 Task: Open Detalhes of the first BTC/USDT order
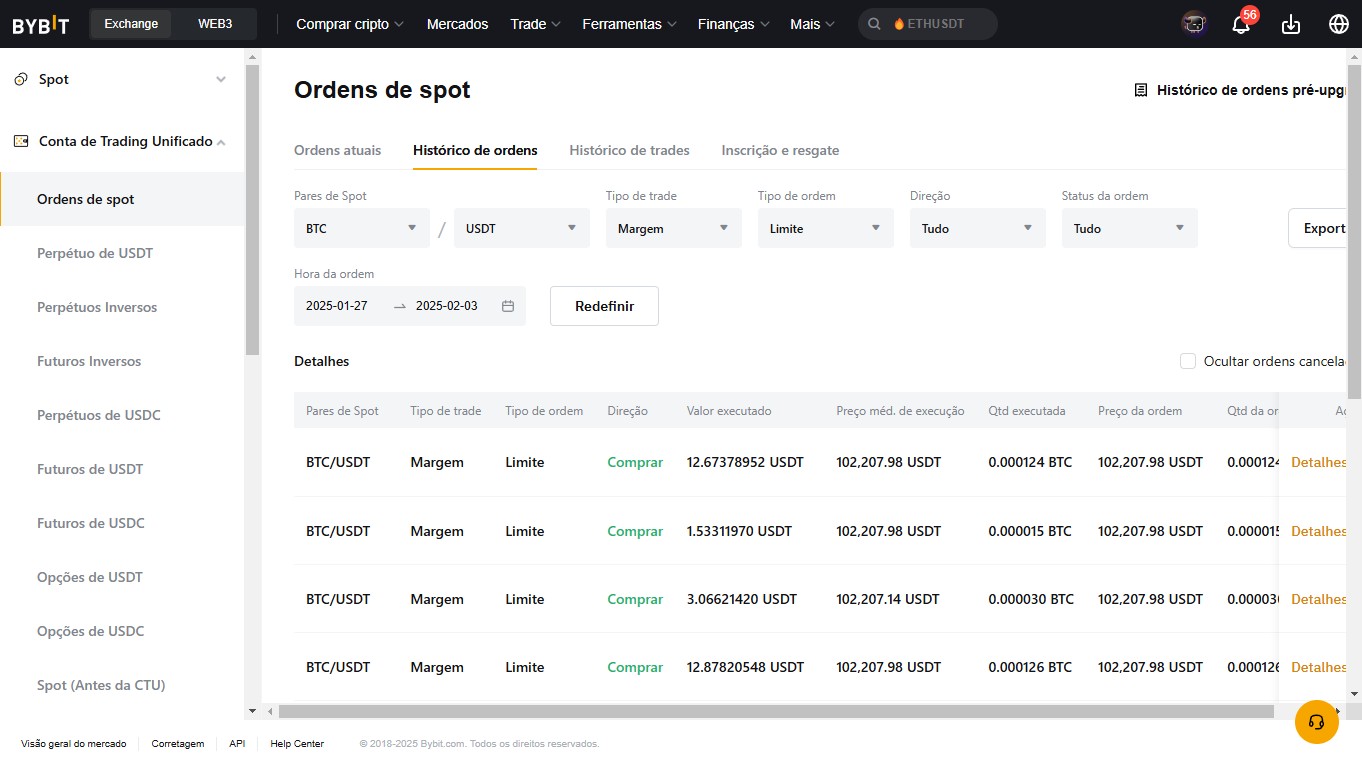1316,462
